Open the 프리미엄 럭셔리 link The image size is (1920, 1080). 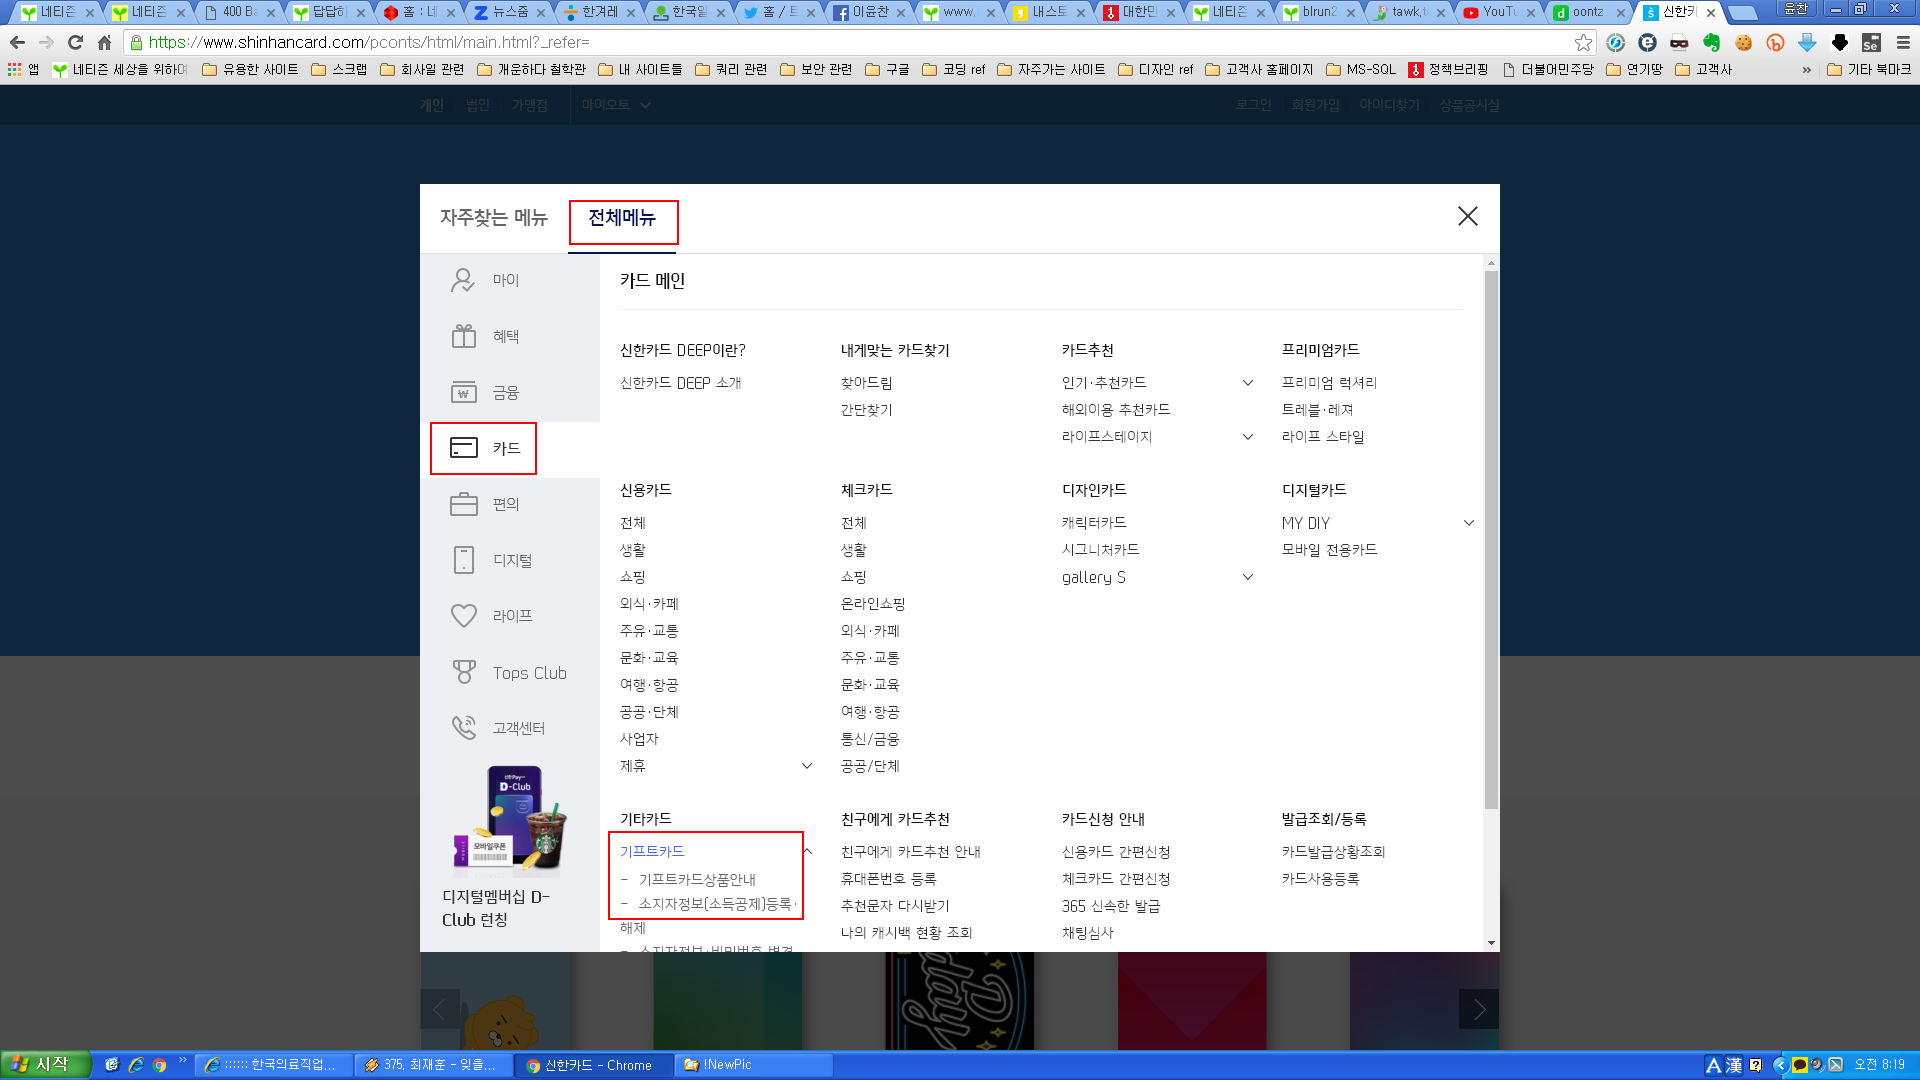pos(1329,383)
